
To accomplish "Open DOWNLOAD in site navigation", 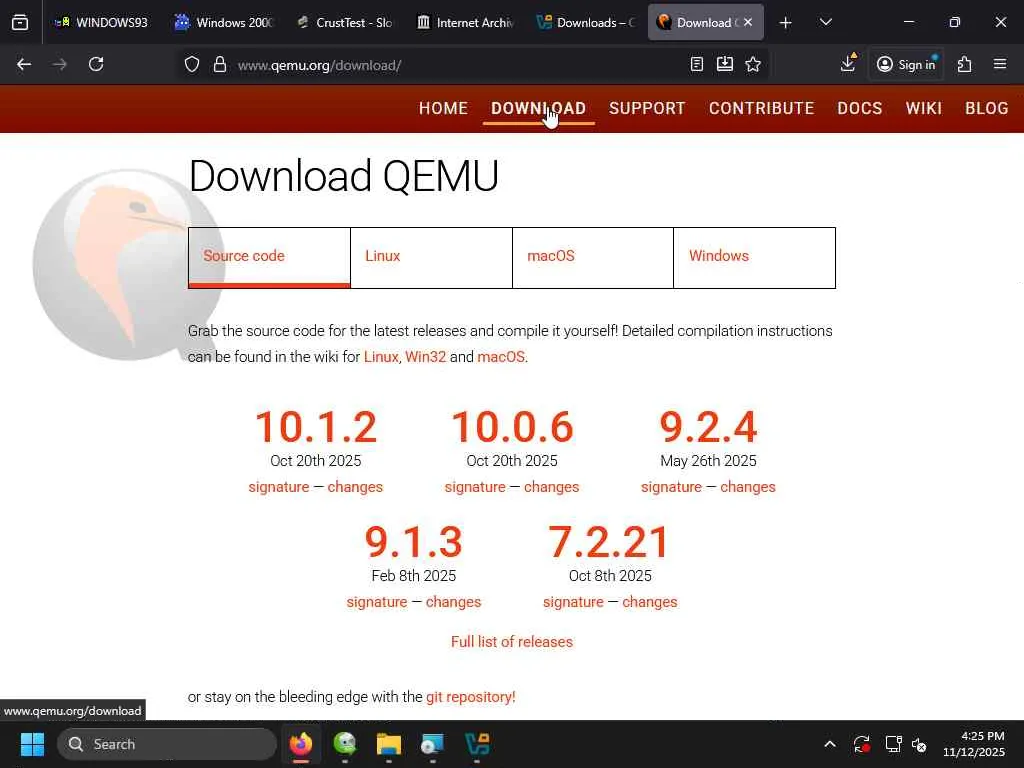I will click(x=538, y=108).
